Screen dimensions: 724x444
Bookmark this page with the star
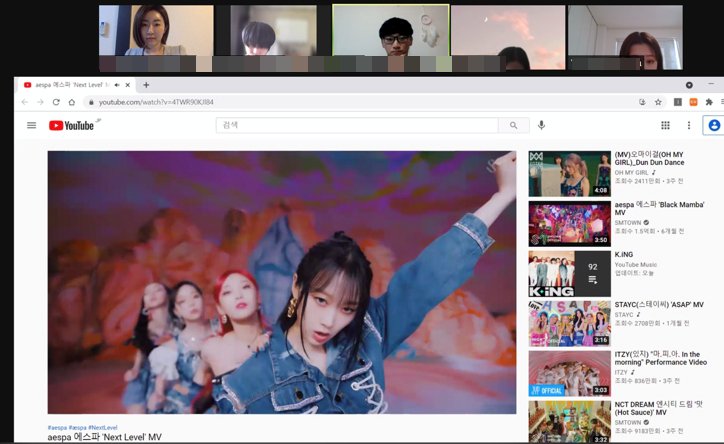658,102
